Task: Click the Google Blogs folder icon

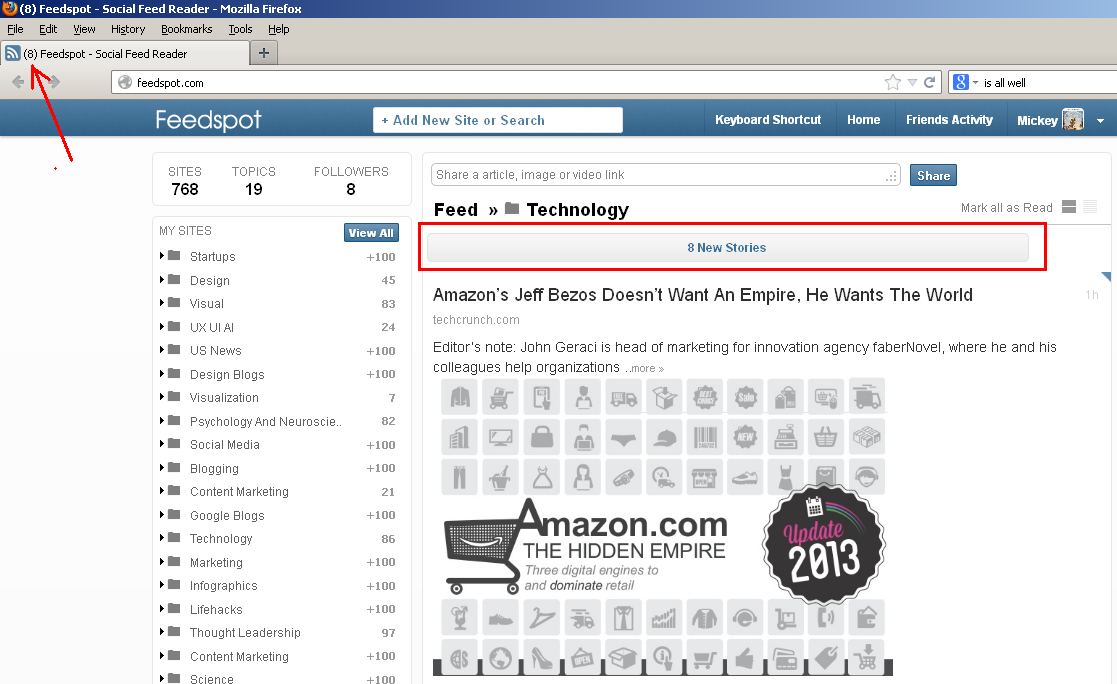Action: tap(174, 514)
